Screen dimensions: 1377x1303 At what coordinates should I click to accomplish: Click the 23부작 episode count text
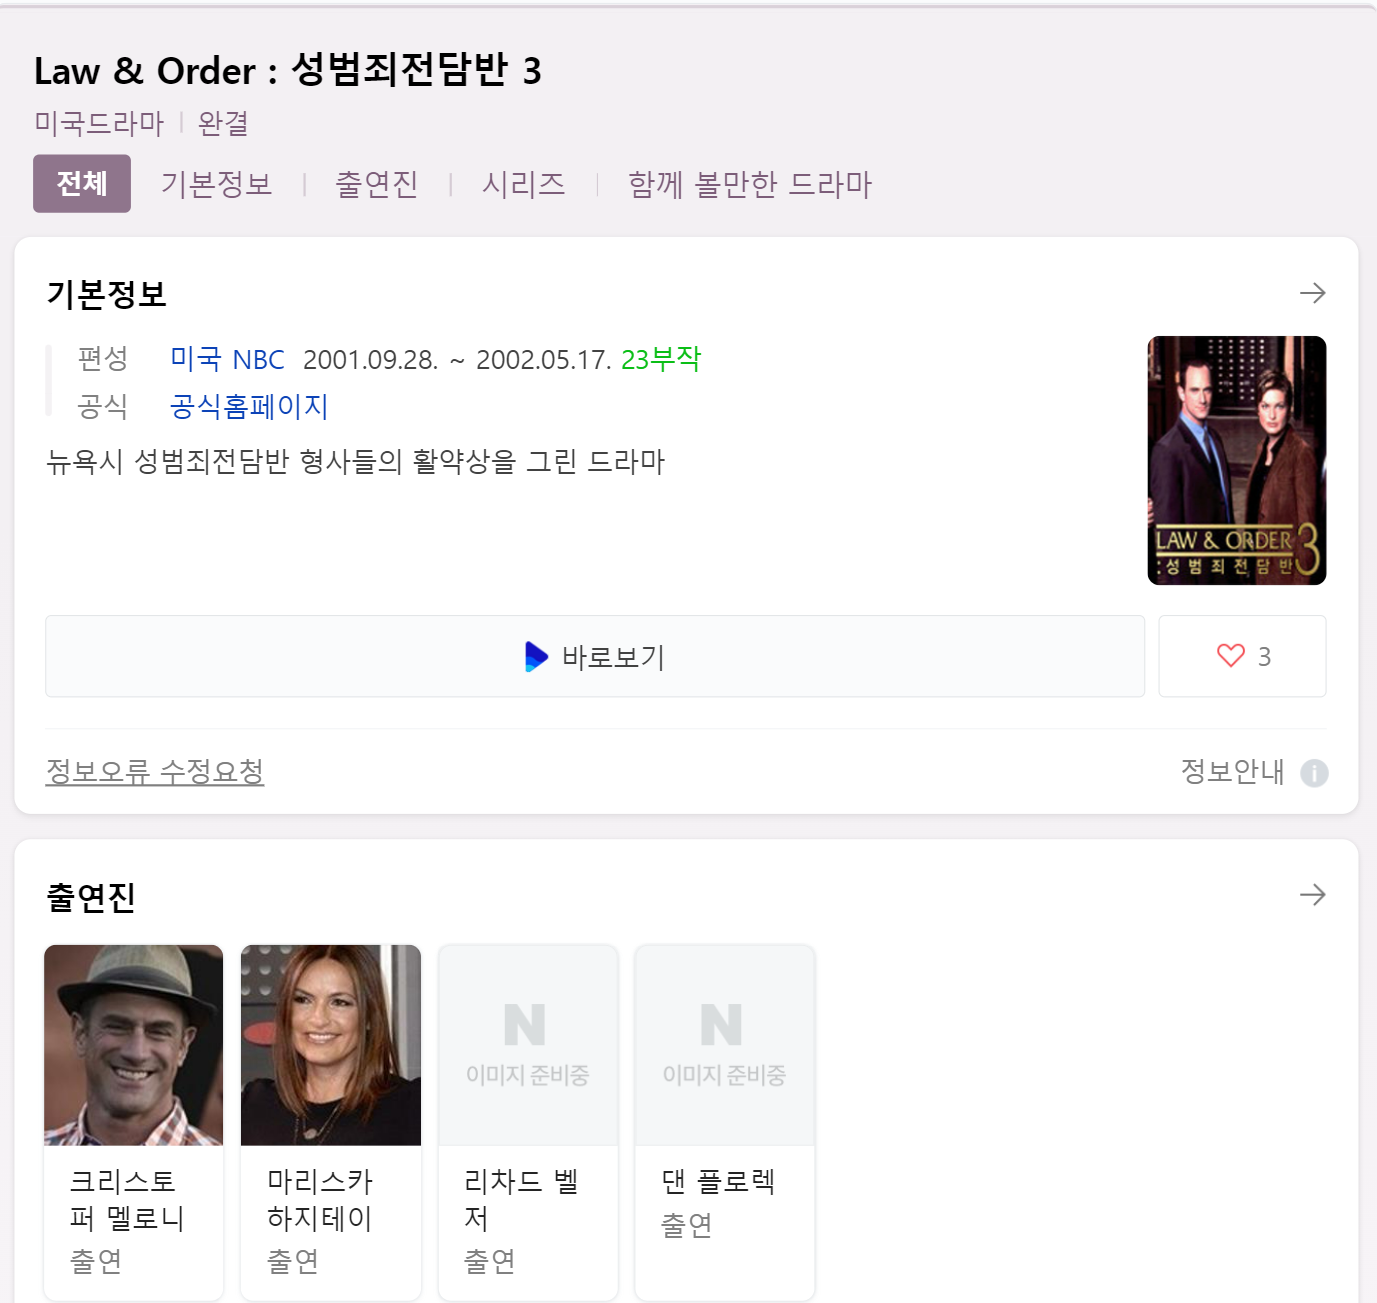click(661, 359)
